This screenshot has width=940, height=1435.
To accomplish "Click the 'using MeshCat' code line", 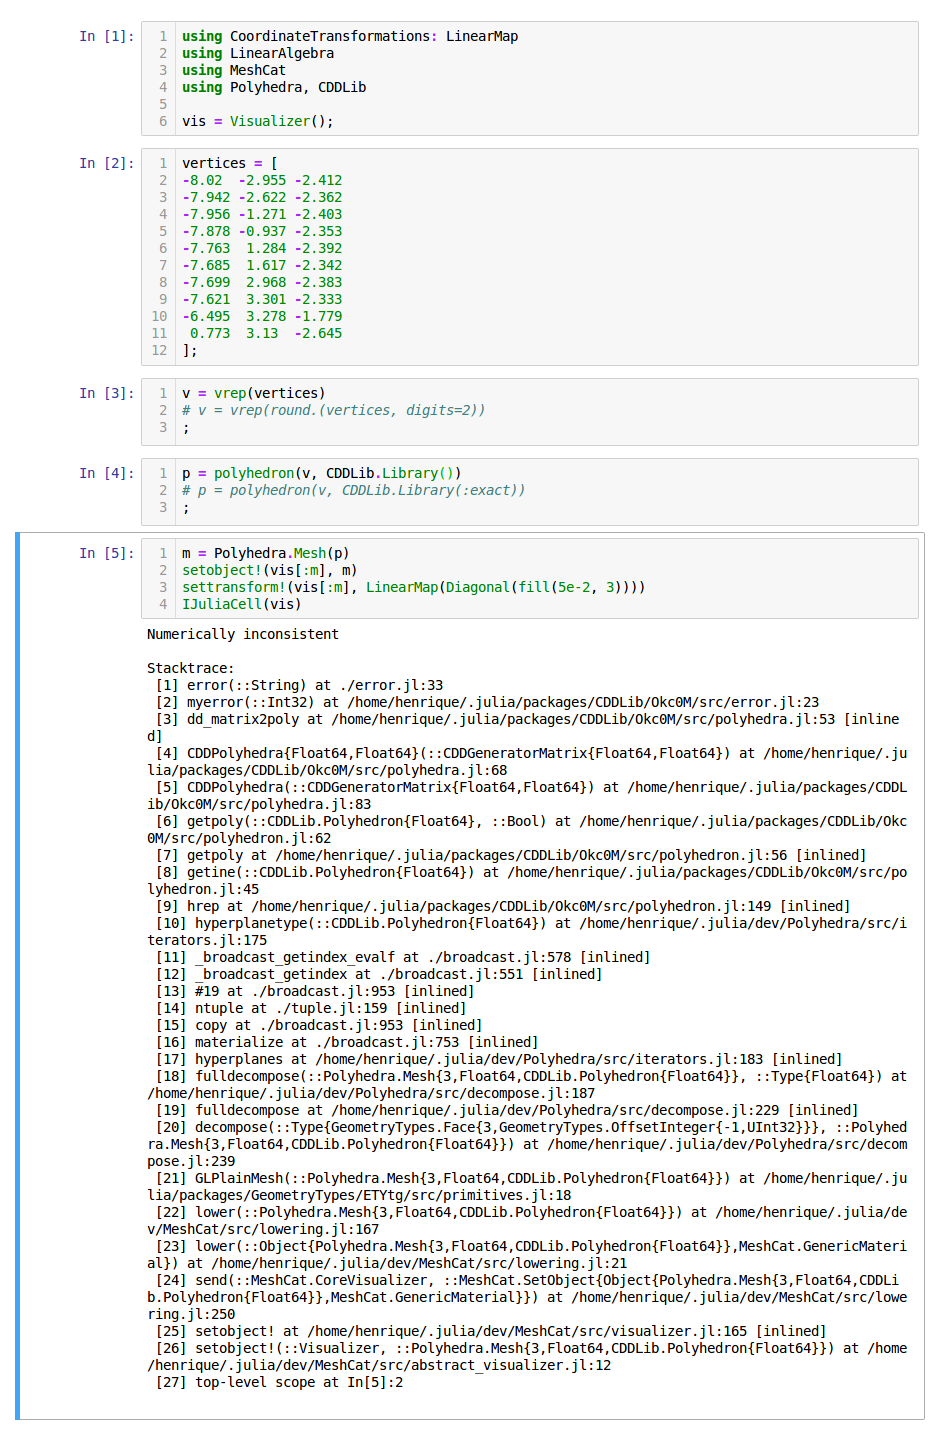I will [x=234, y=70].
